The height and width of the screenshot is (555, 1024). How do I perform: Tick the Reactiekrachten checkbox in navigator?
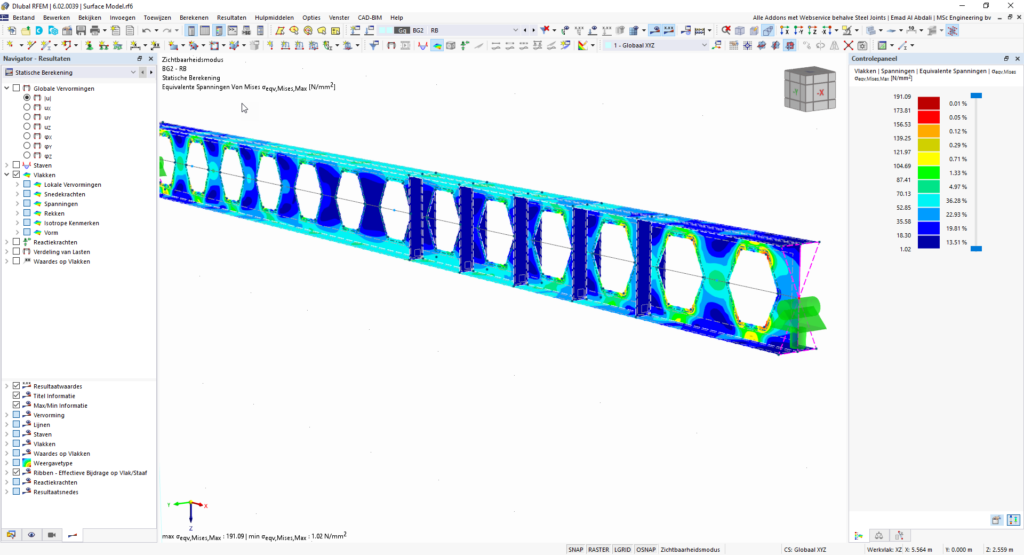click(16, 241)
